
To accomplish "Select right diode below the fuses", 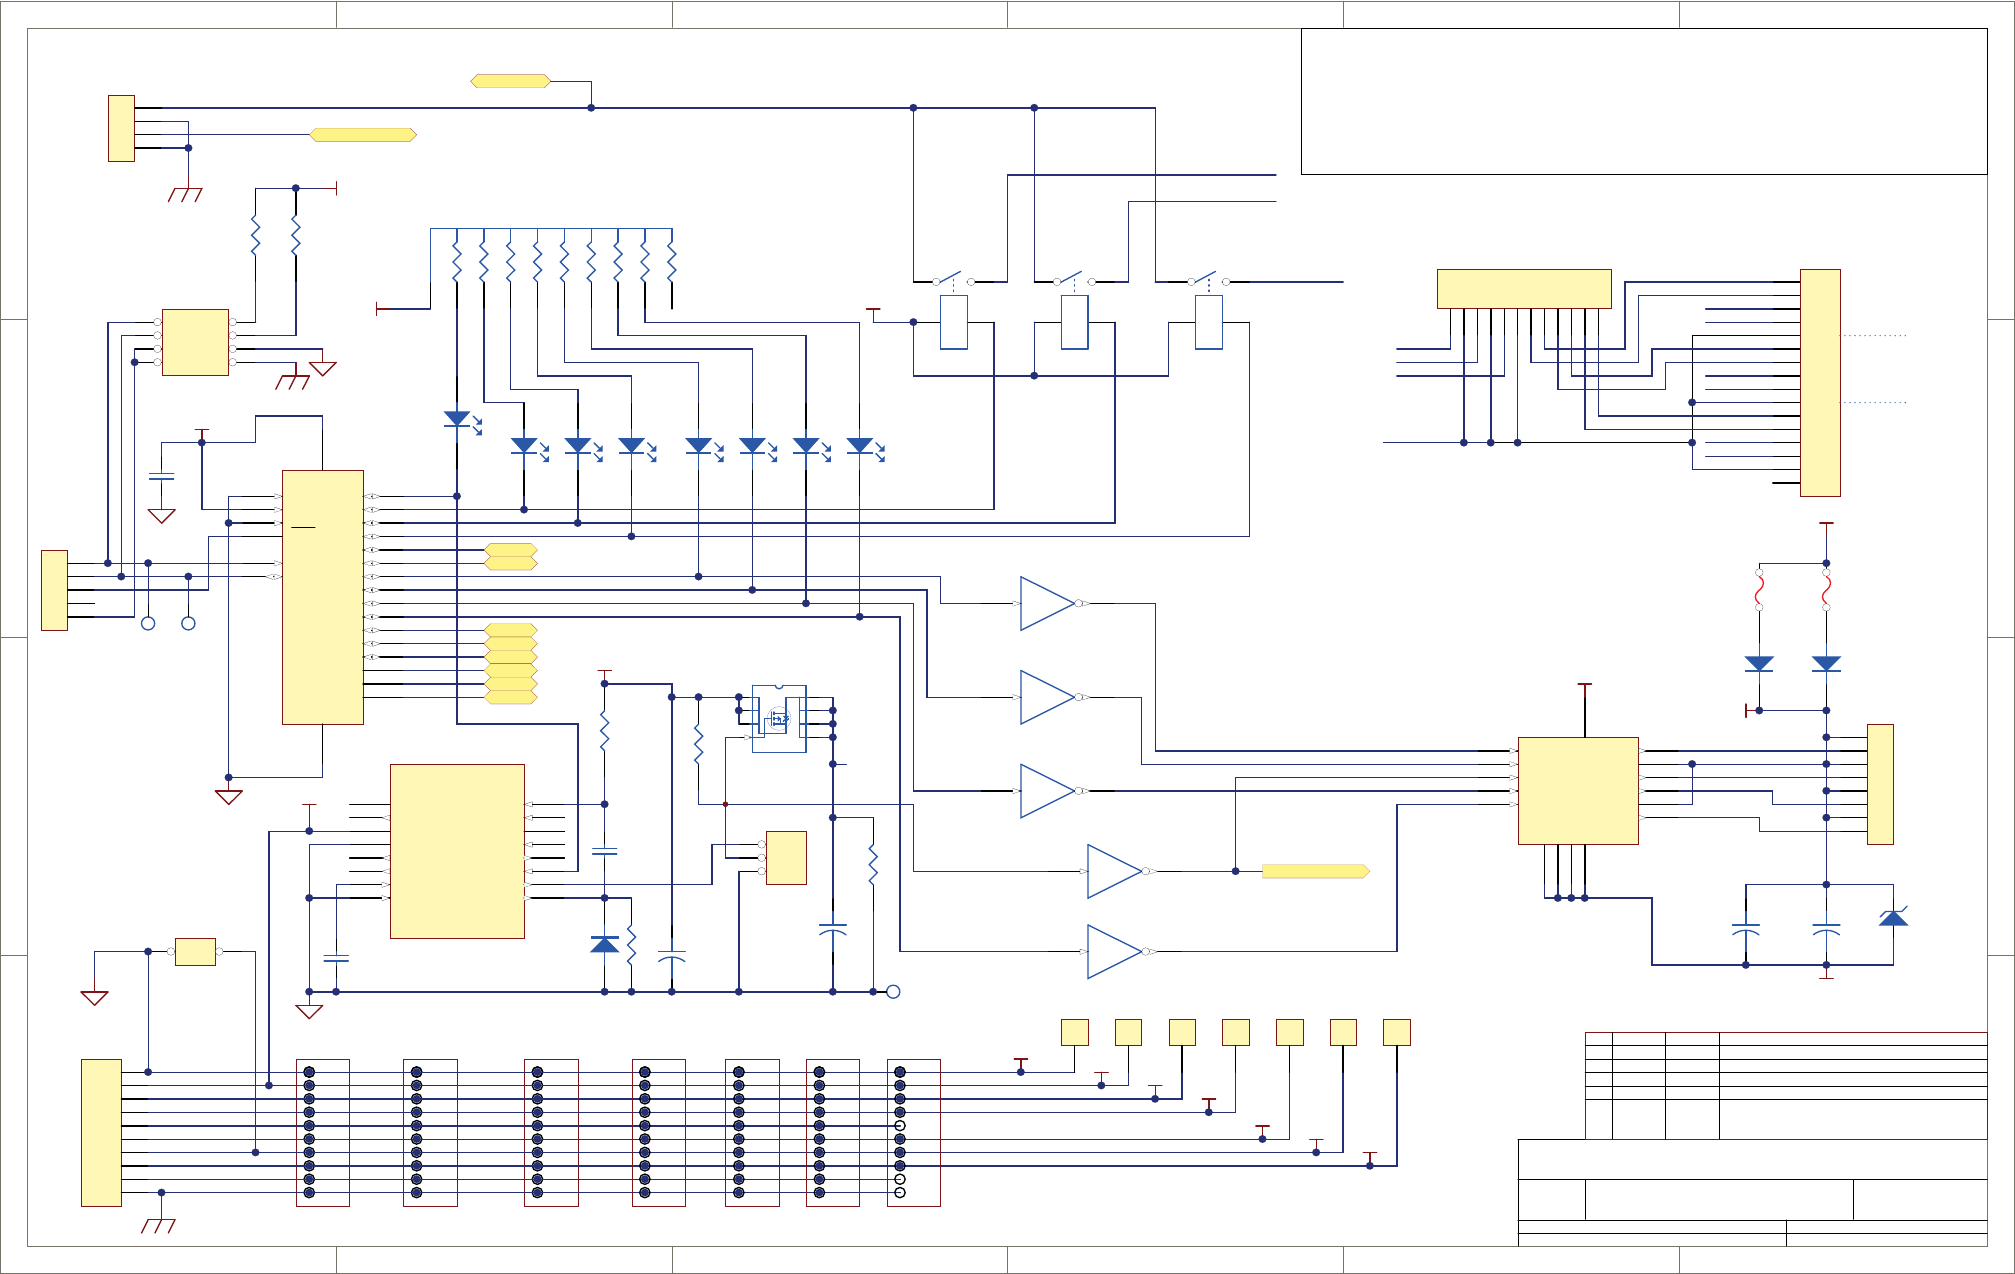I will (1826, 664).
